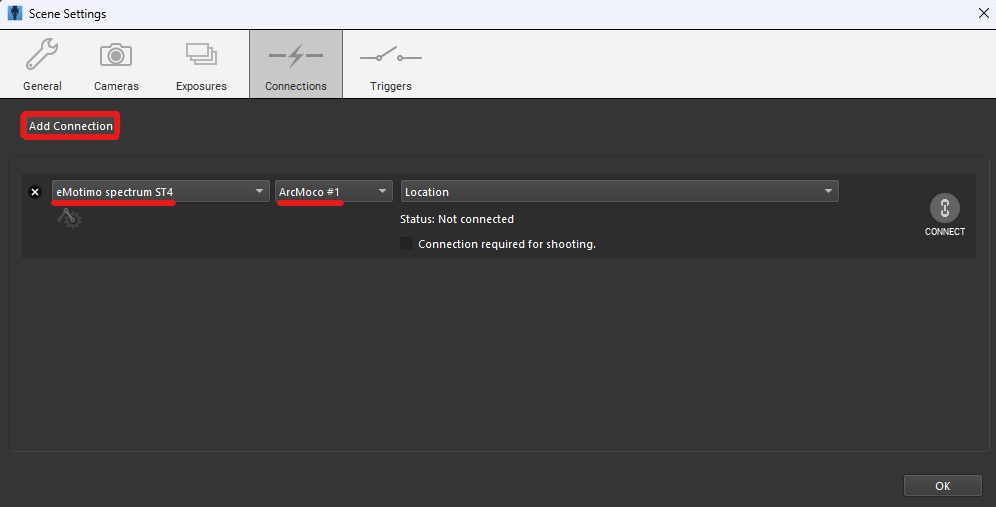
Task: Expand the Location dropdown
Action: click(619, 191)
